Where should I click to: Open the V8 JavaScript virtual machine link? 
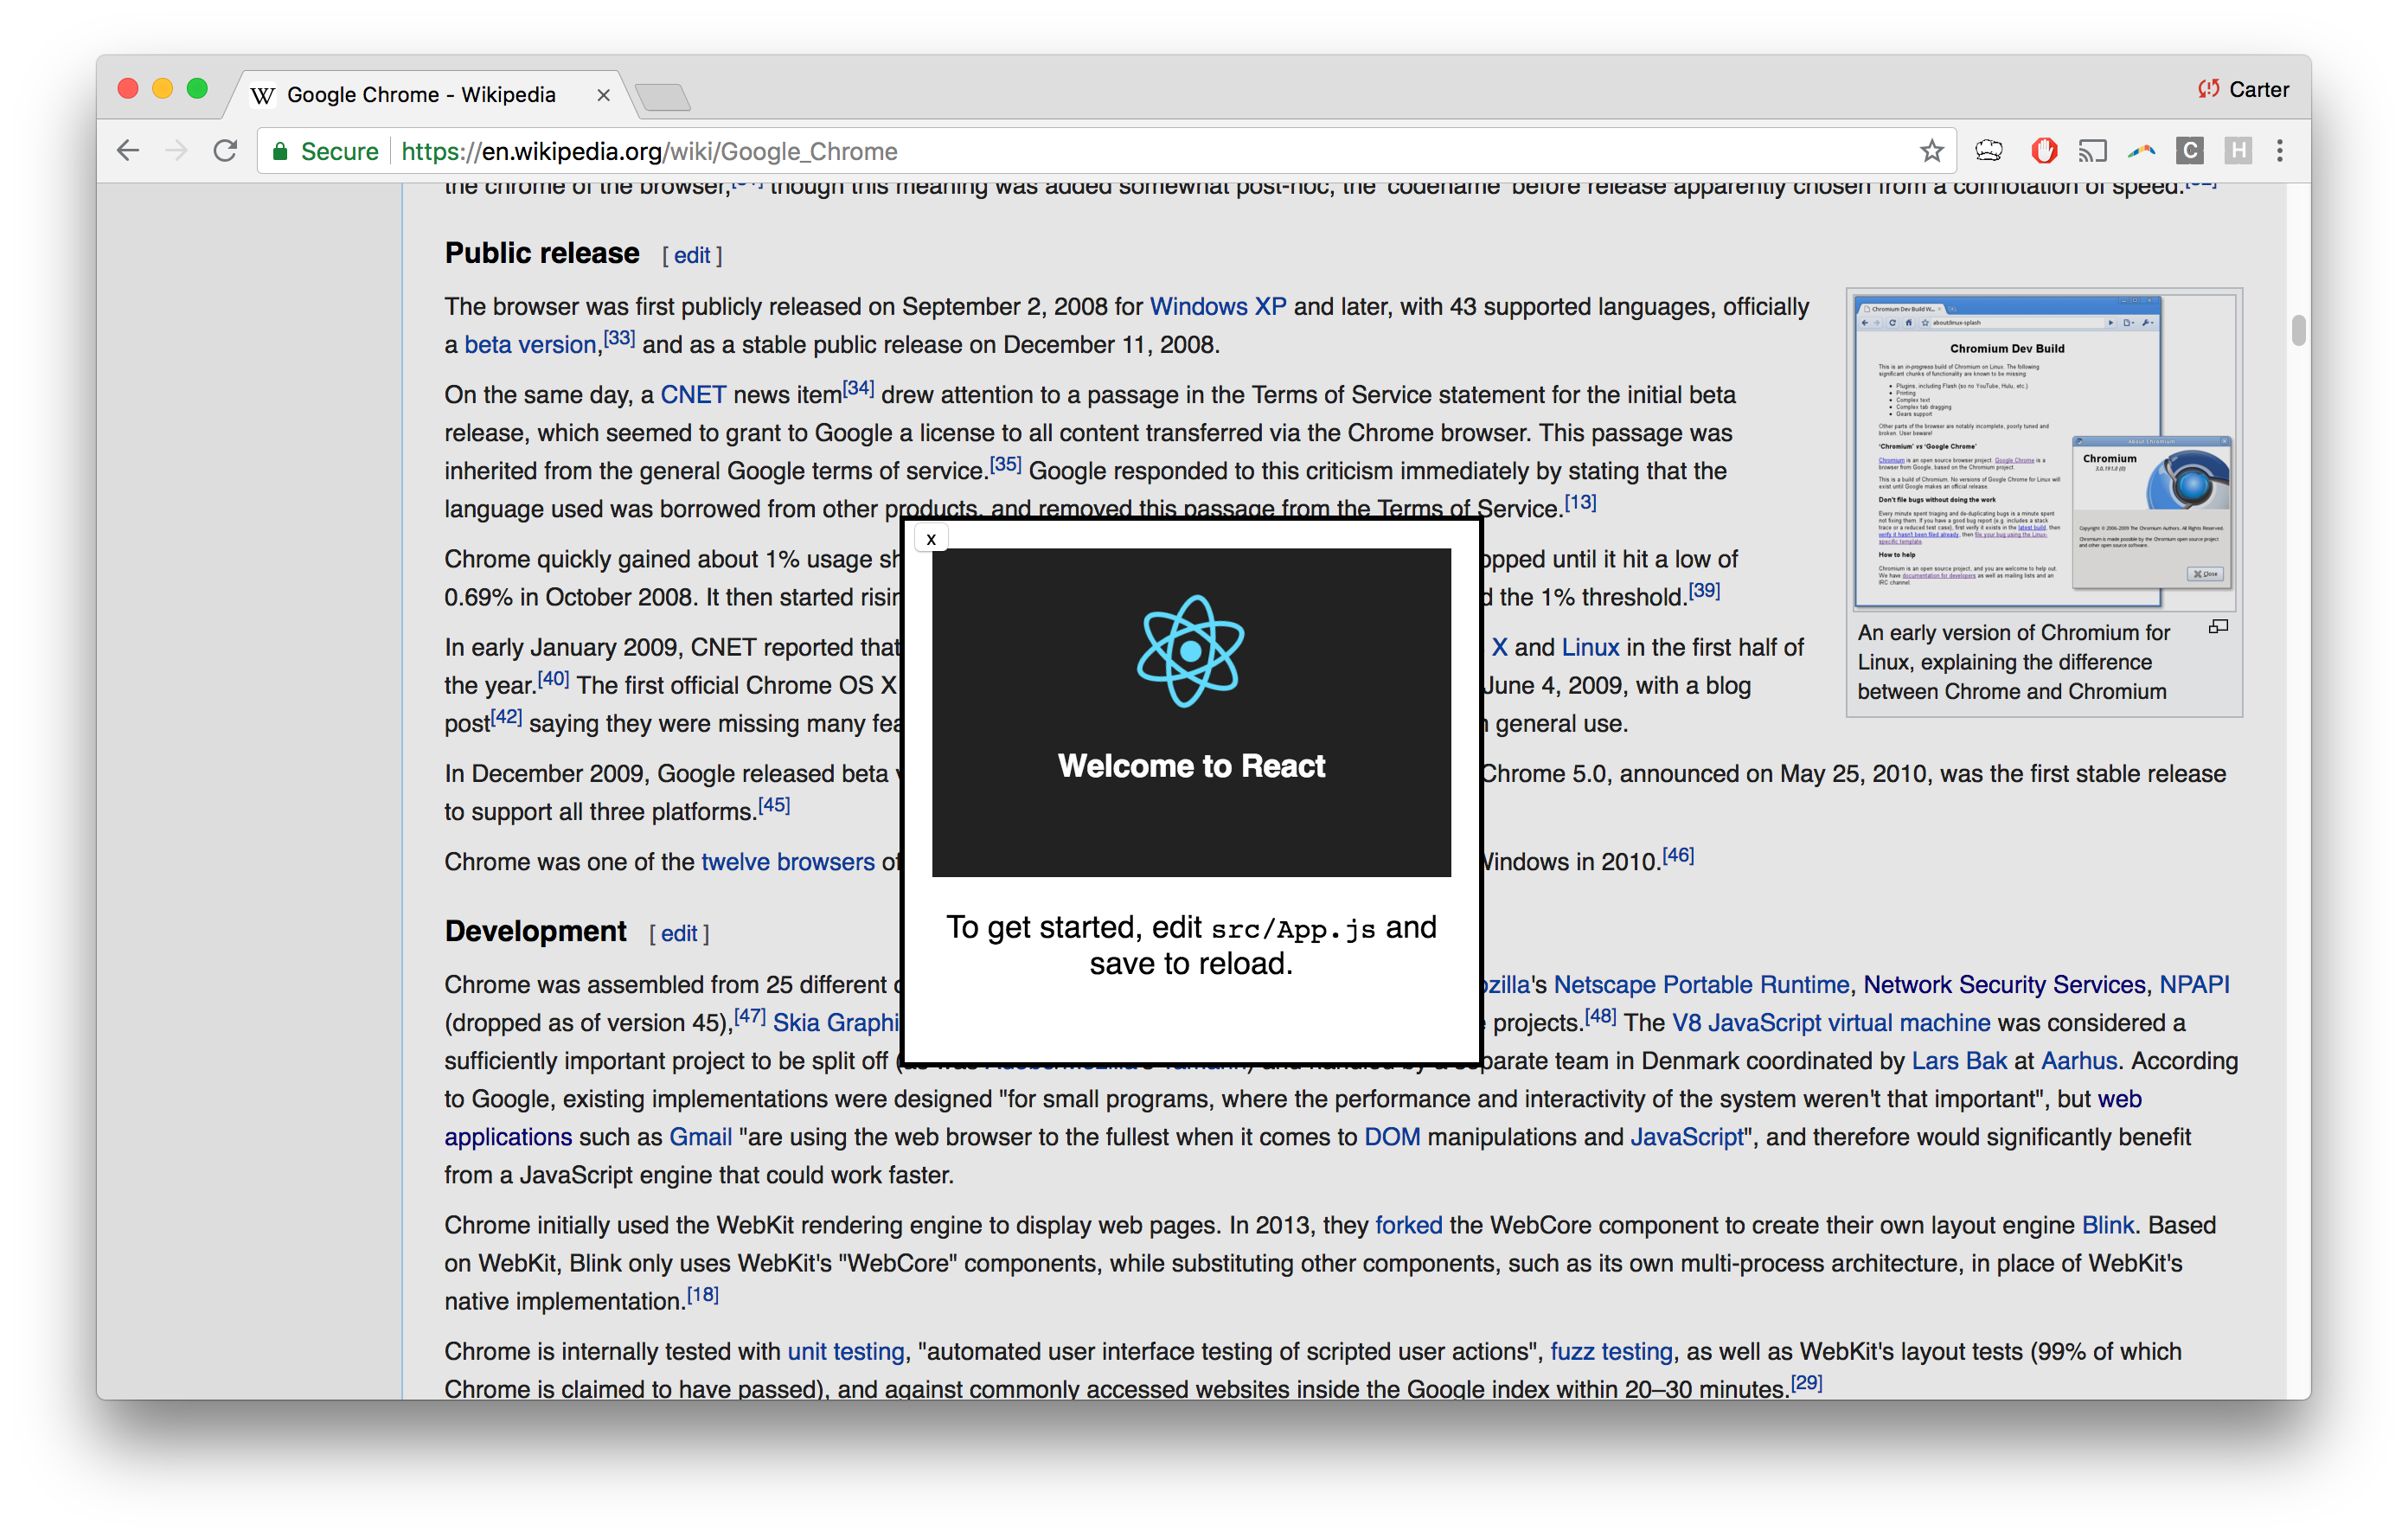tap(1831, 1022)
